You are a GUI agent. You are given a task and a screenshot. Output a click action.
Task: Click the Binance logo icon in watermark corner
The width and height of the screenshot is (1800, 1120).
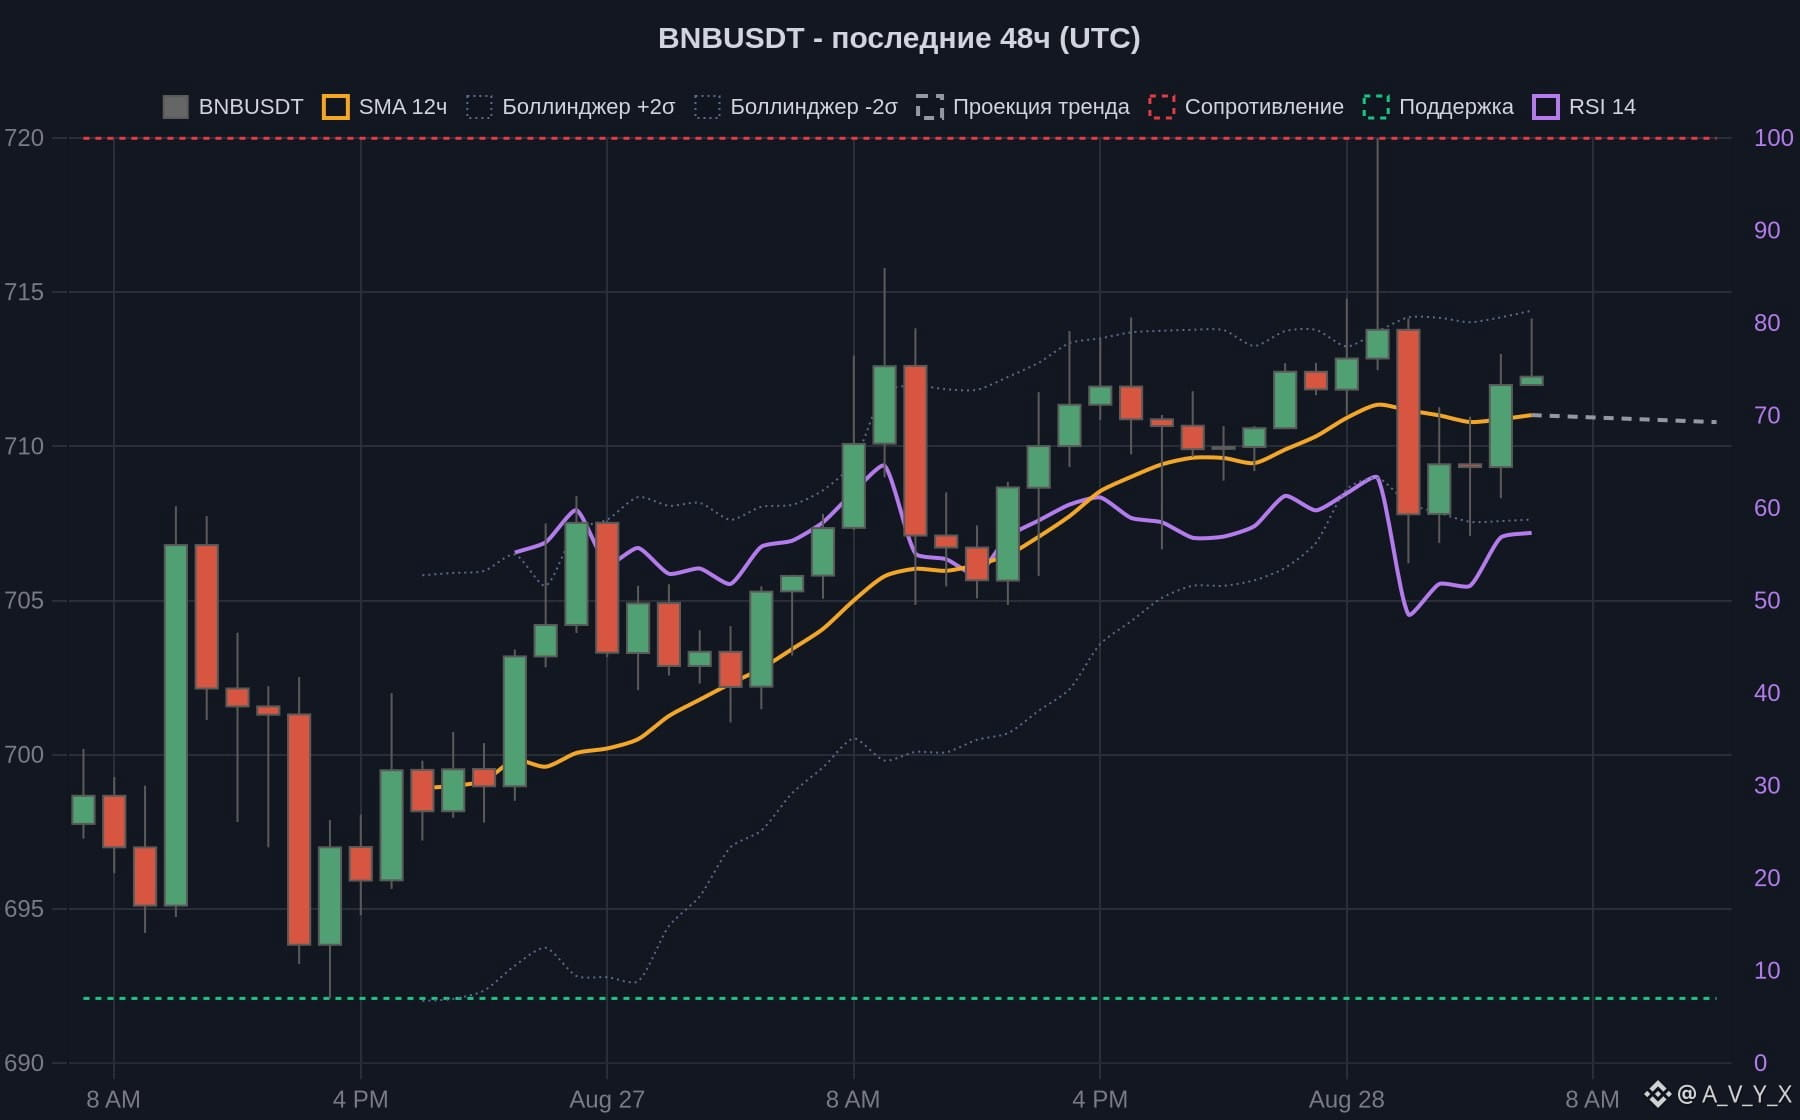coord(1658,1094)
